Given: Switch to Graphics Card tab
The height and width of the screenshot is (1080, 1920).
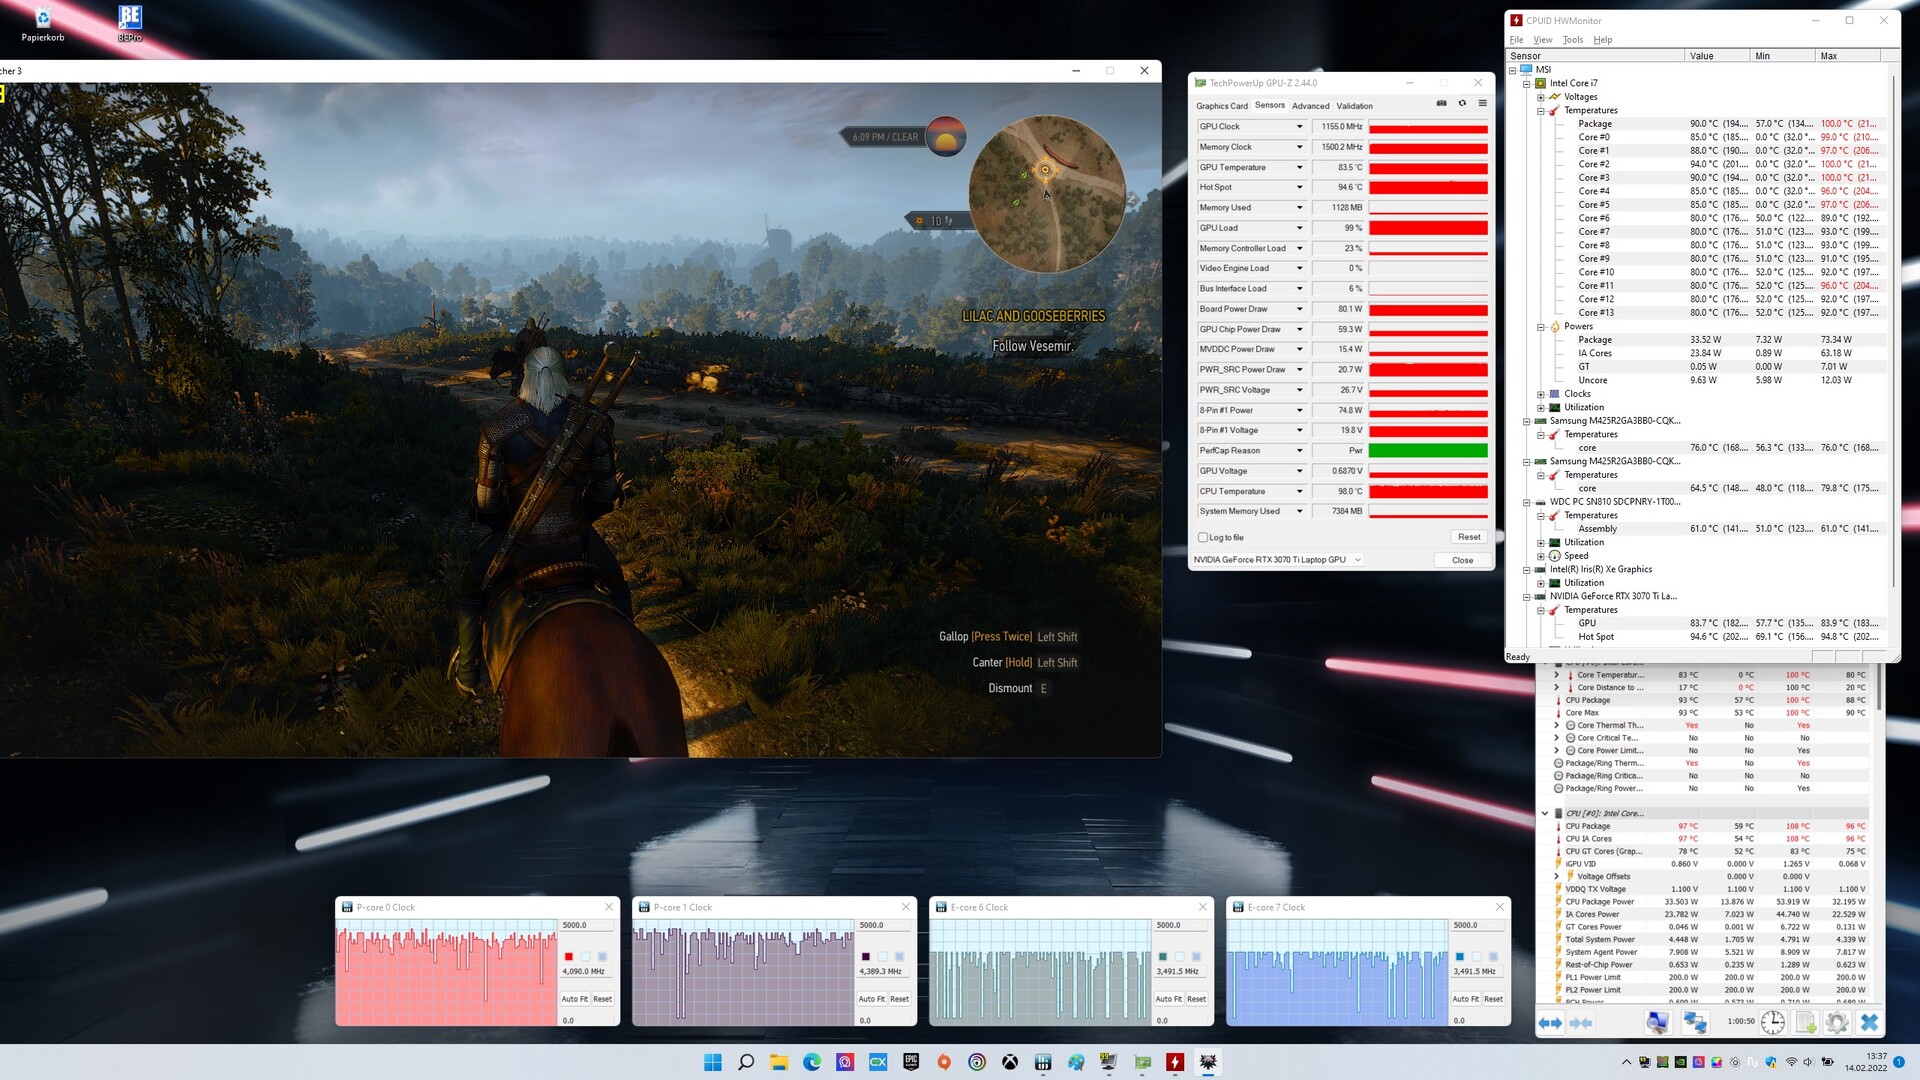Looking at the screenshot, I should (1221, 106).
